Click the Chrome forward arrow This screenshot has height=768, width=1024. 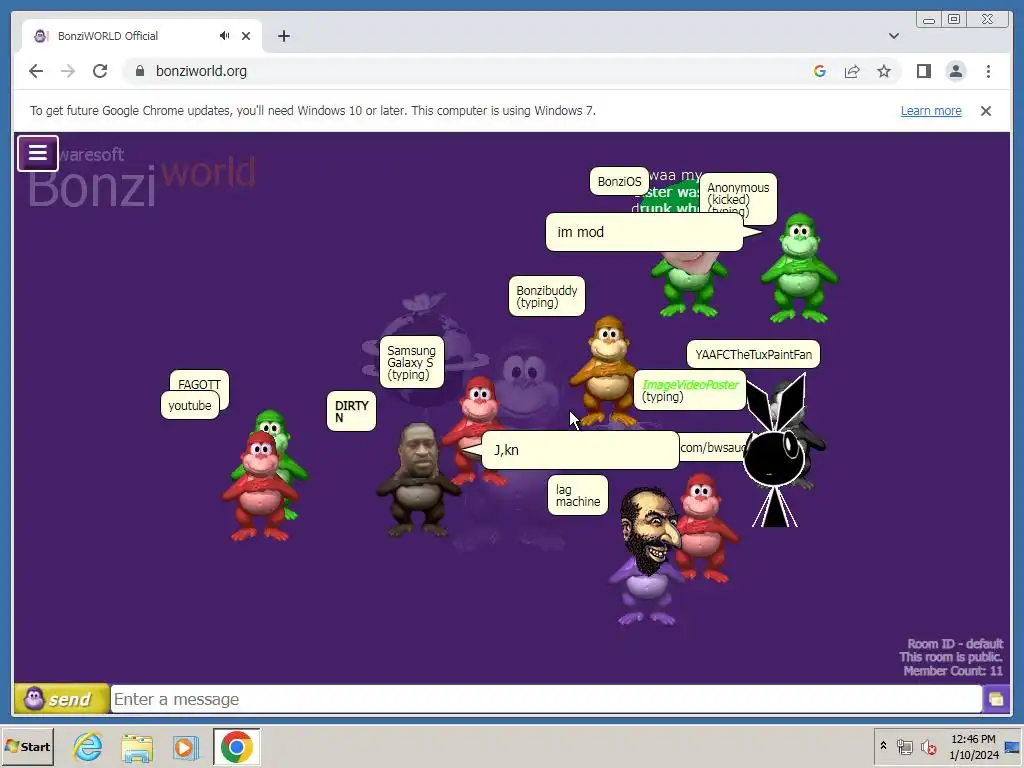68,71
